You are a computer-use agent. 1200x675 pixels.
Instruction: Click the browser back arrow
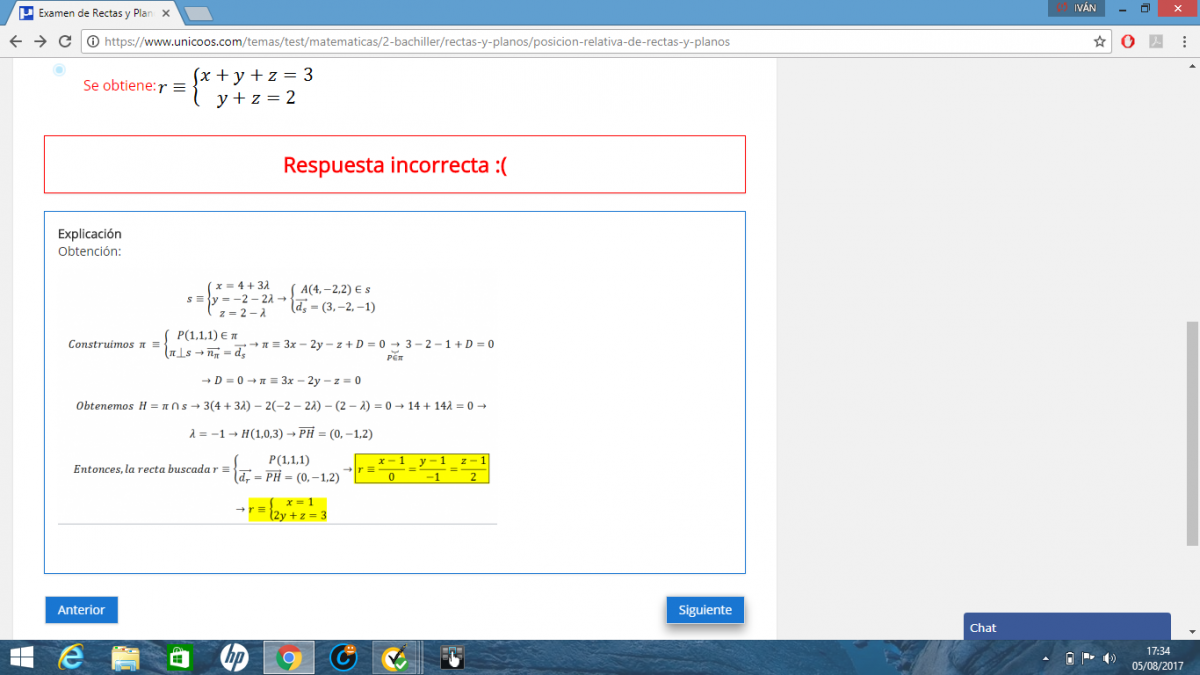click(15, 42)
